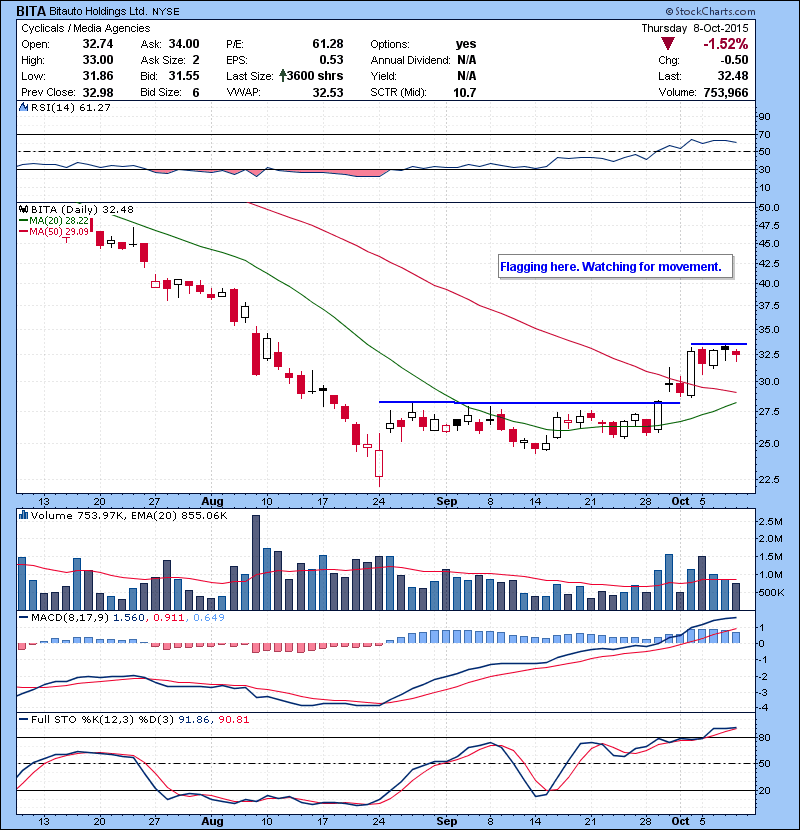This screenshot has height=830, width=800.
Task: Click the SCTR (Mid) value 10.7
Action: tap(465, 92)
